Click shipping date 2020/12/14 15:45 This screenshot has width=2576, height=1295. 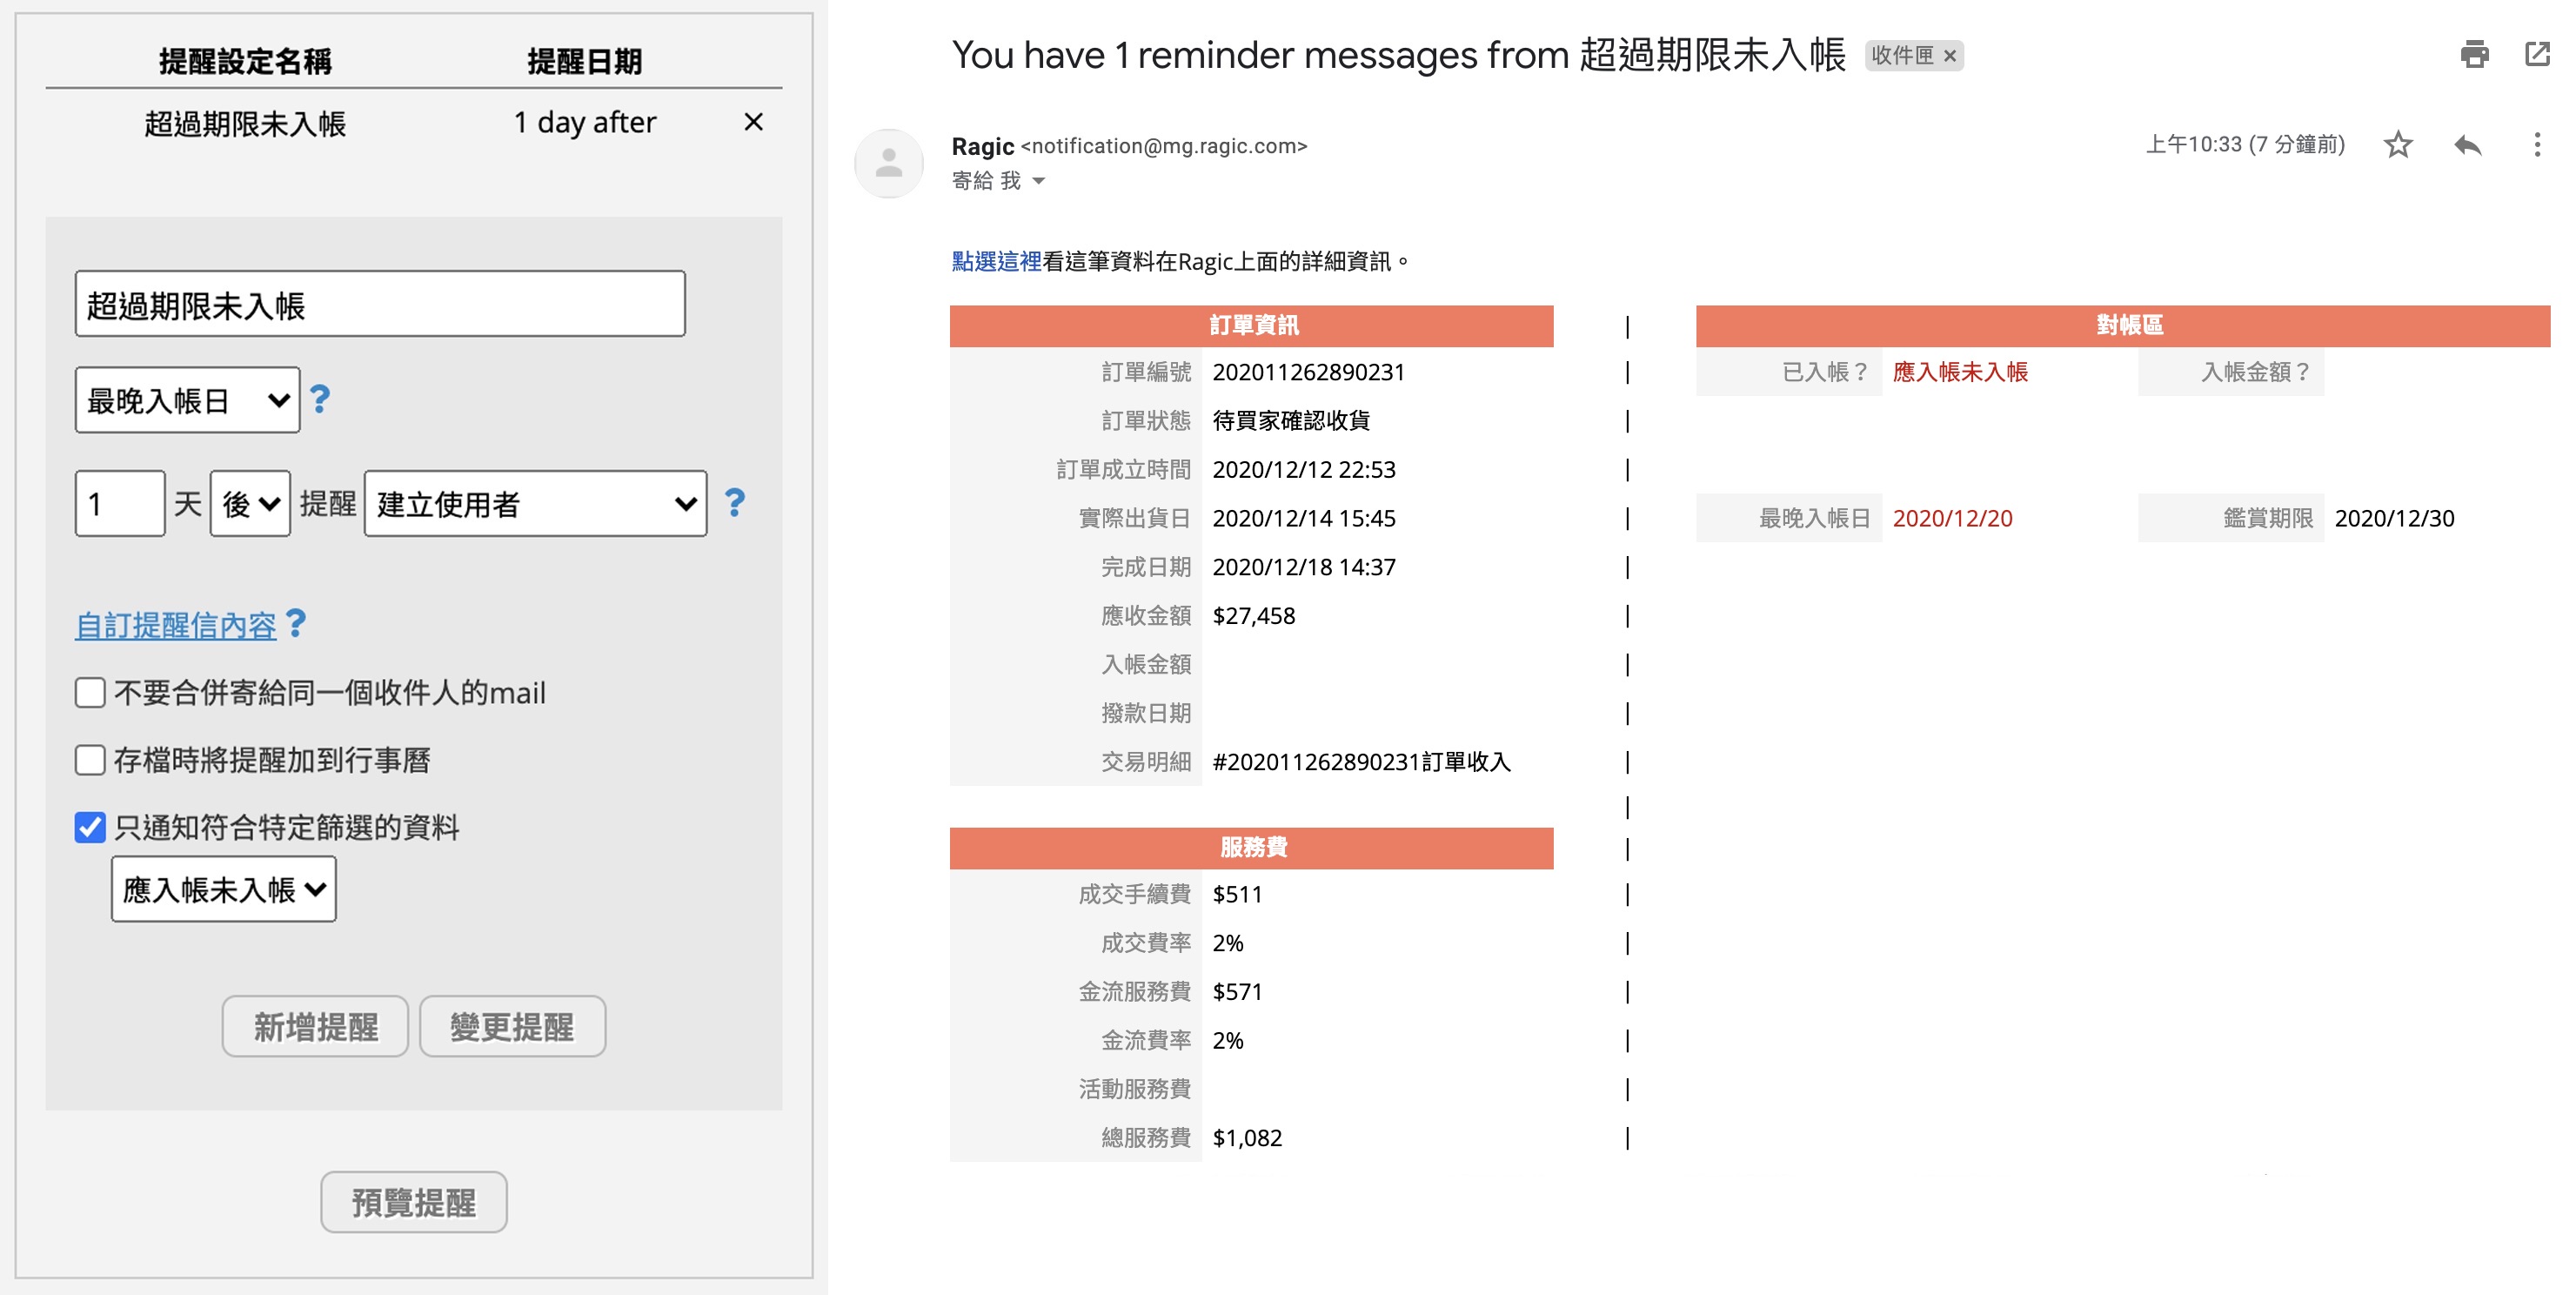coord(1304,518)
